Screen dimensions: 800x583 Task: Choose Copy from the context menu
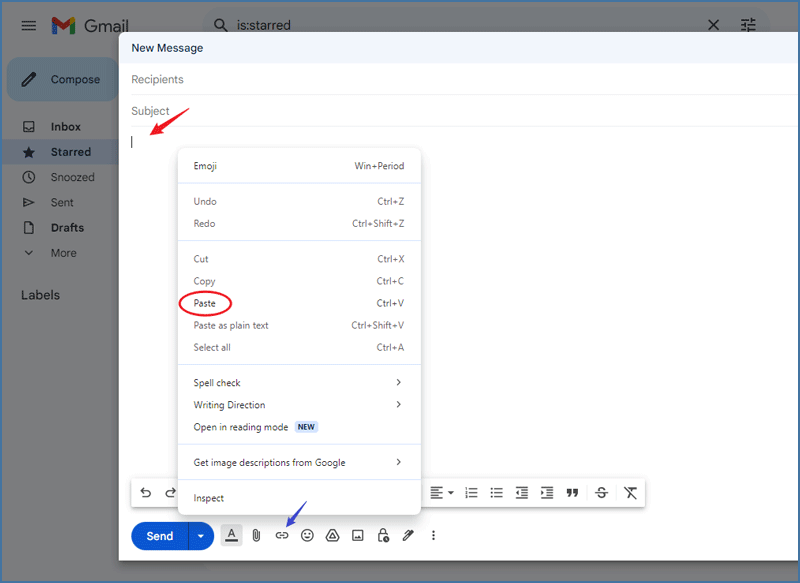(x=299, y=281)
